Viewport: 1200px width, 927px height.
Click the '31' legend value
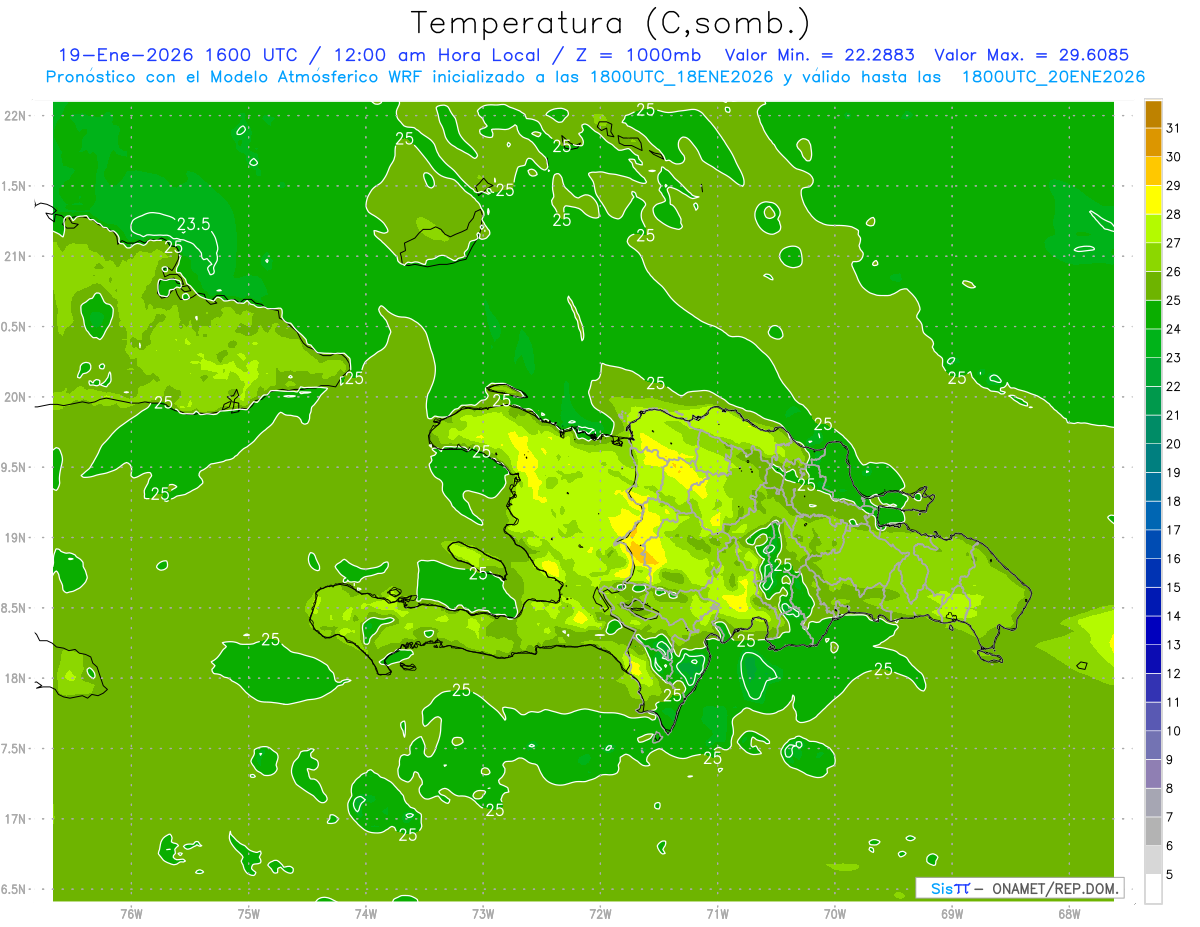1174,128
